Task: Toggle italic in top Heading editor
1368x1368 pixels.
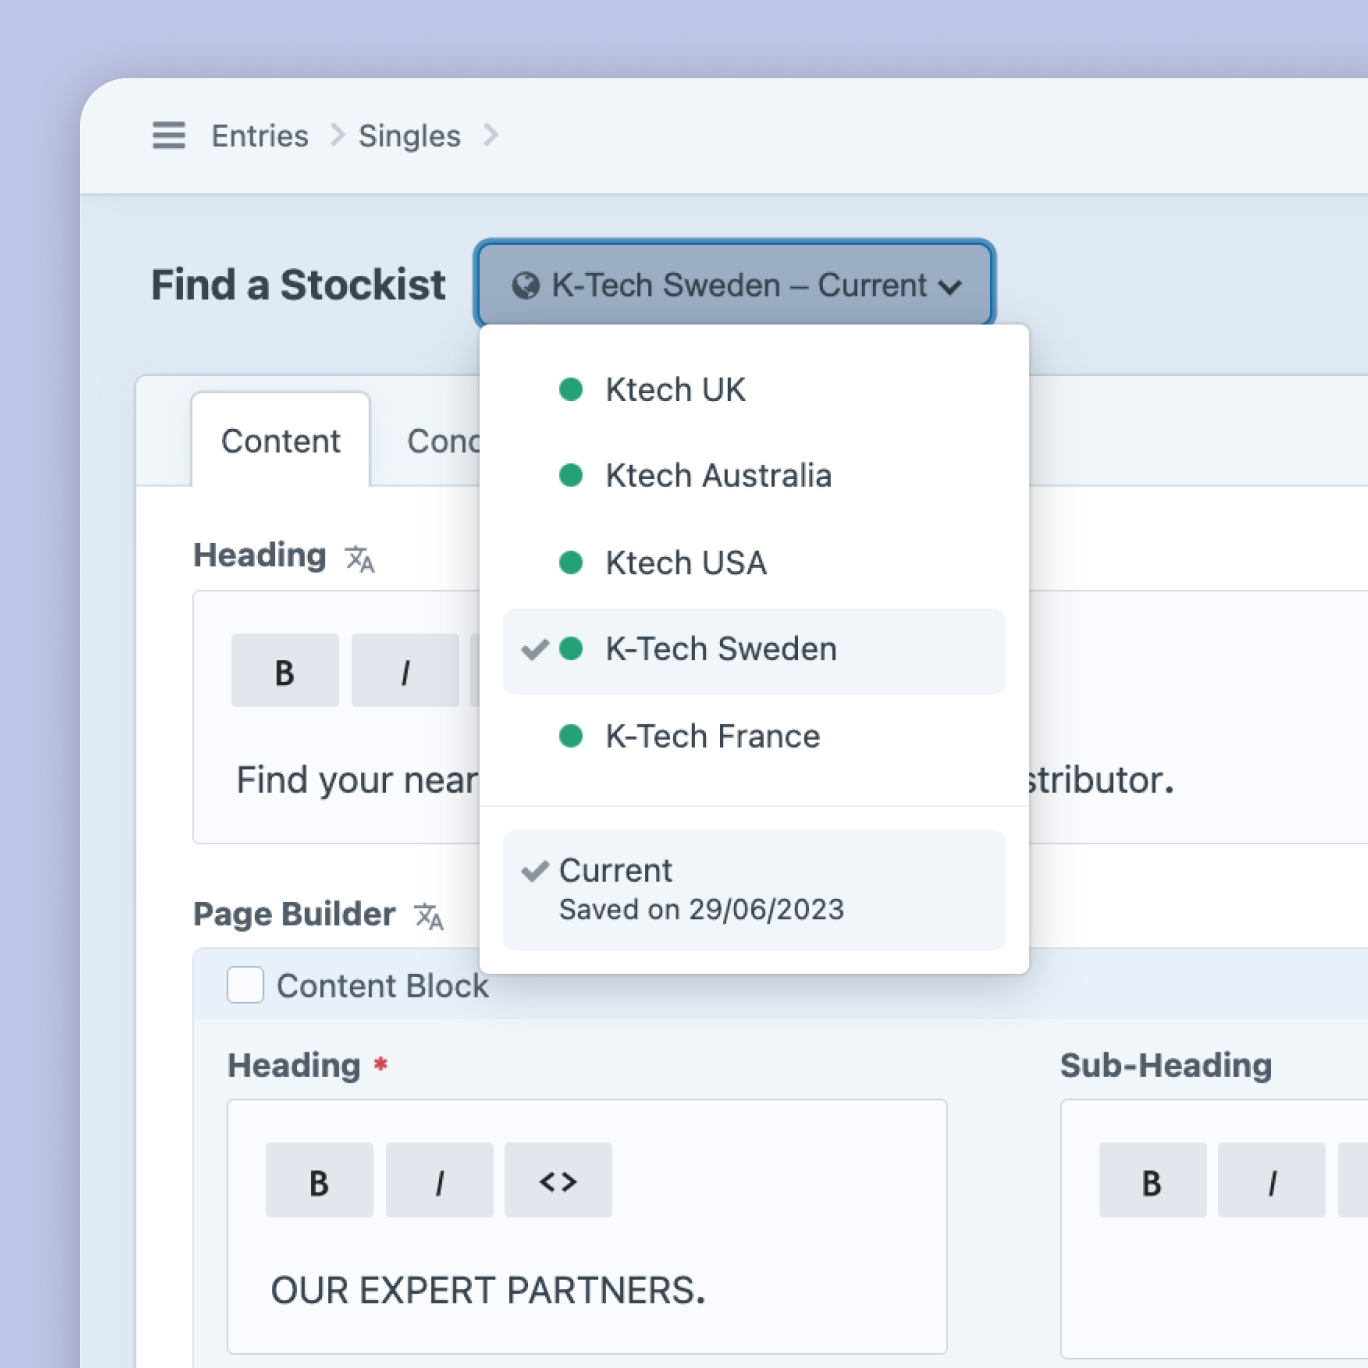Action: coord(405,671)
